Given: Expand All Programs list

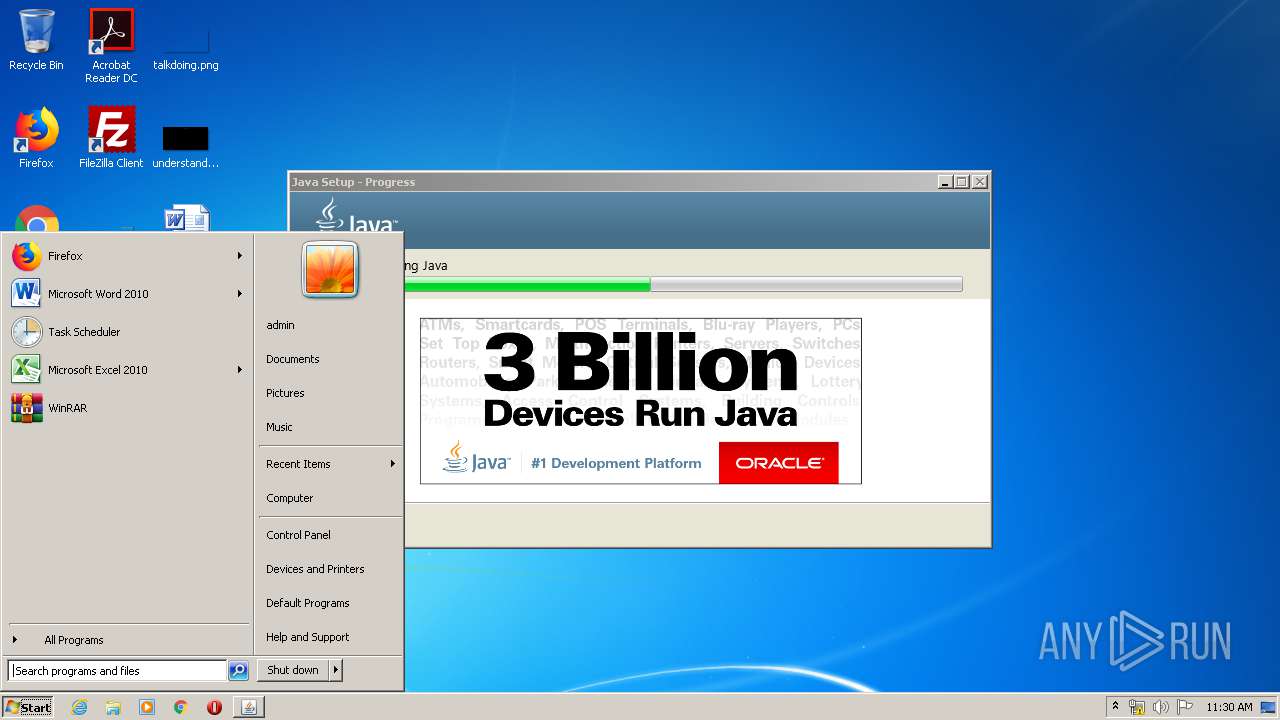Looking at the screenshot, I should (74, 640).
